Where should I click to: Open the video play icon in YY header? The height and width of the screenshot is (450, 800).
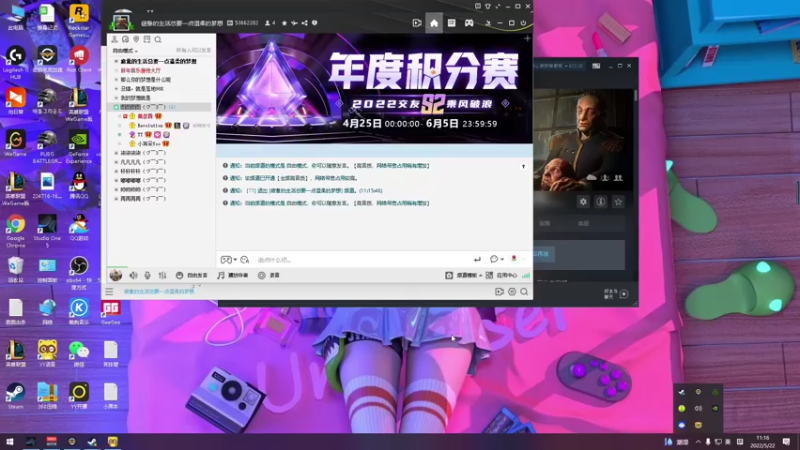[417, 23]
